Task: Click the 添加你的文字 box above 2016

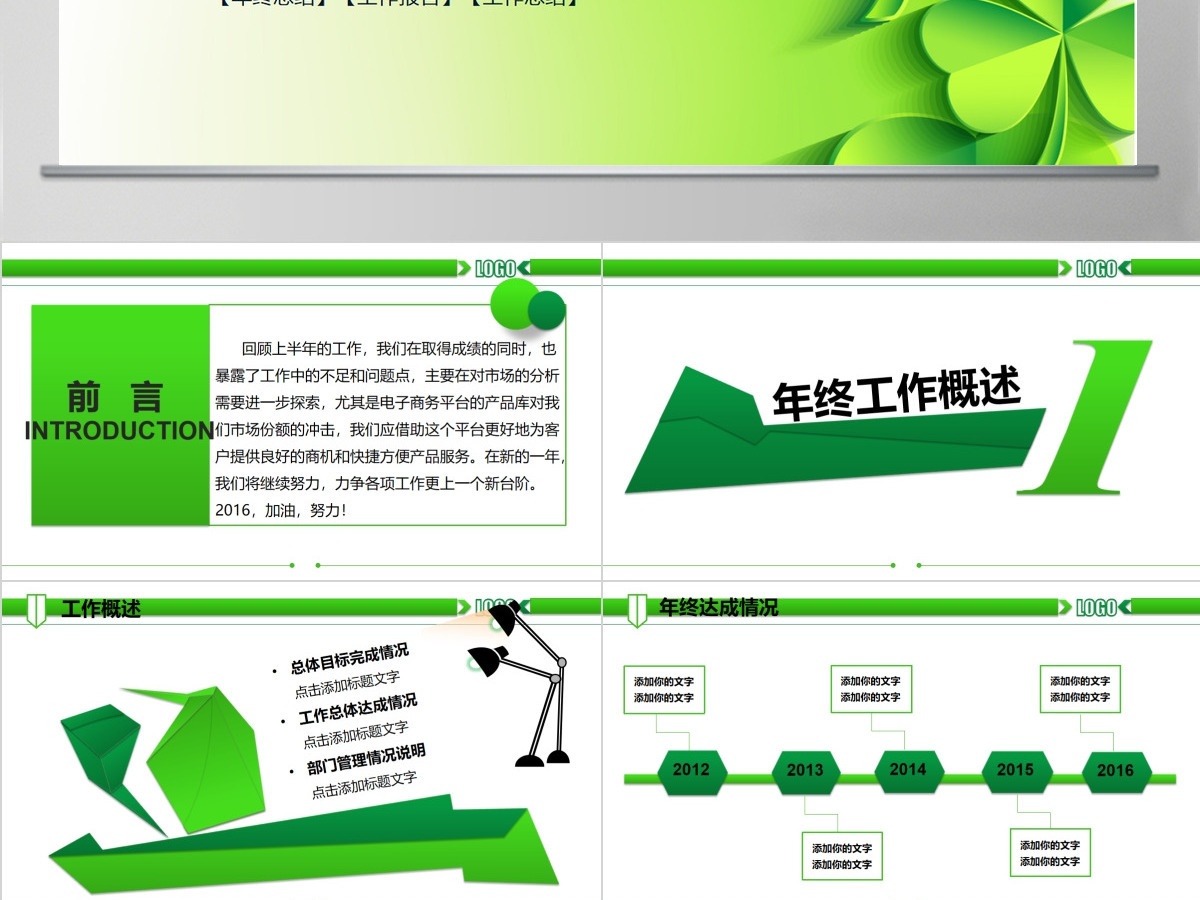Action: coord(1080,689)
